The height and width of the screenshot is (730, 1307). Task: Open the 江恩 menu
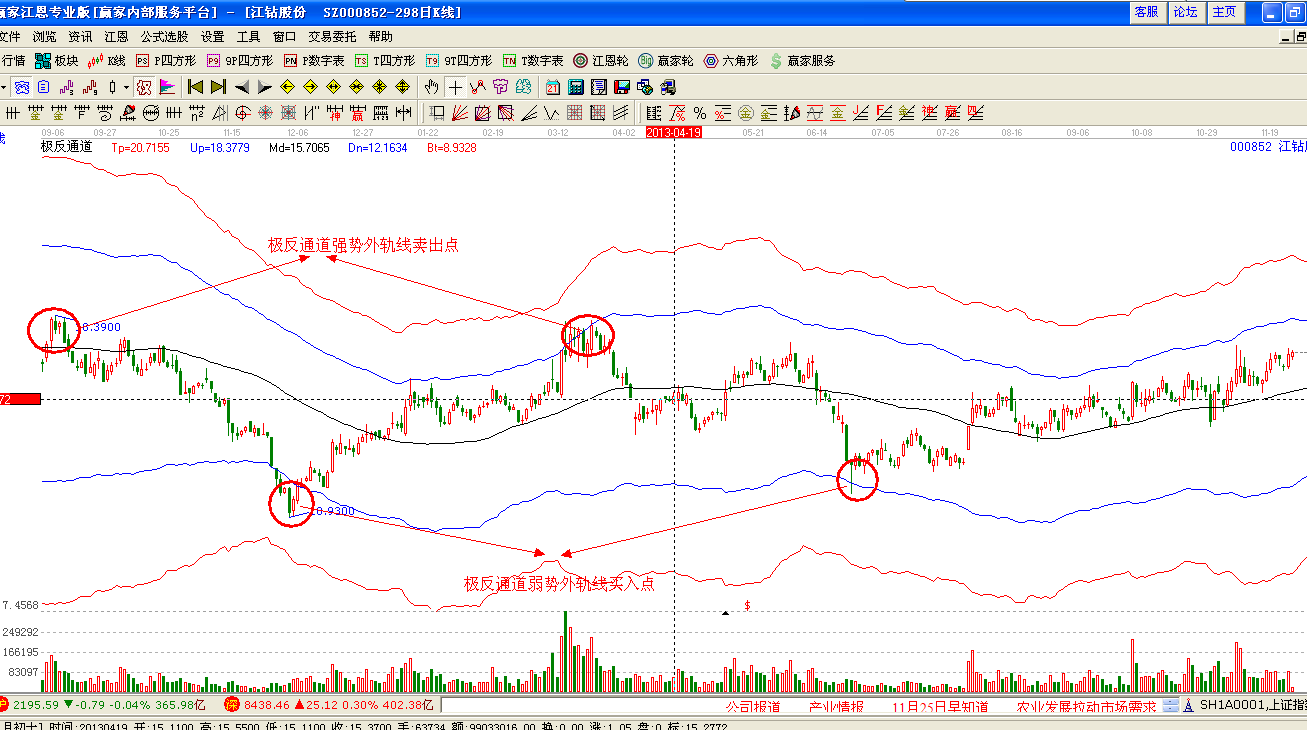point(116,36)
